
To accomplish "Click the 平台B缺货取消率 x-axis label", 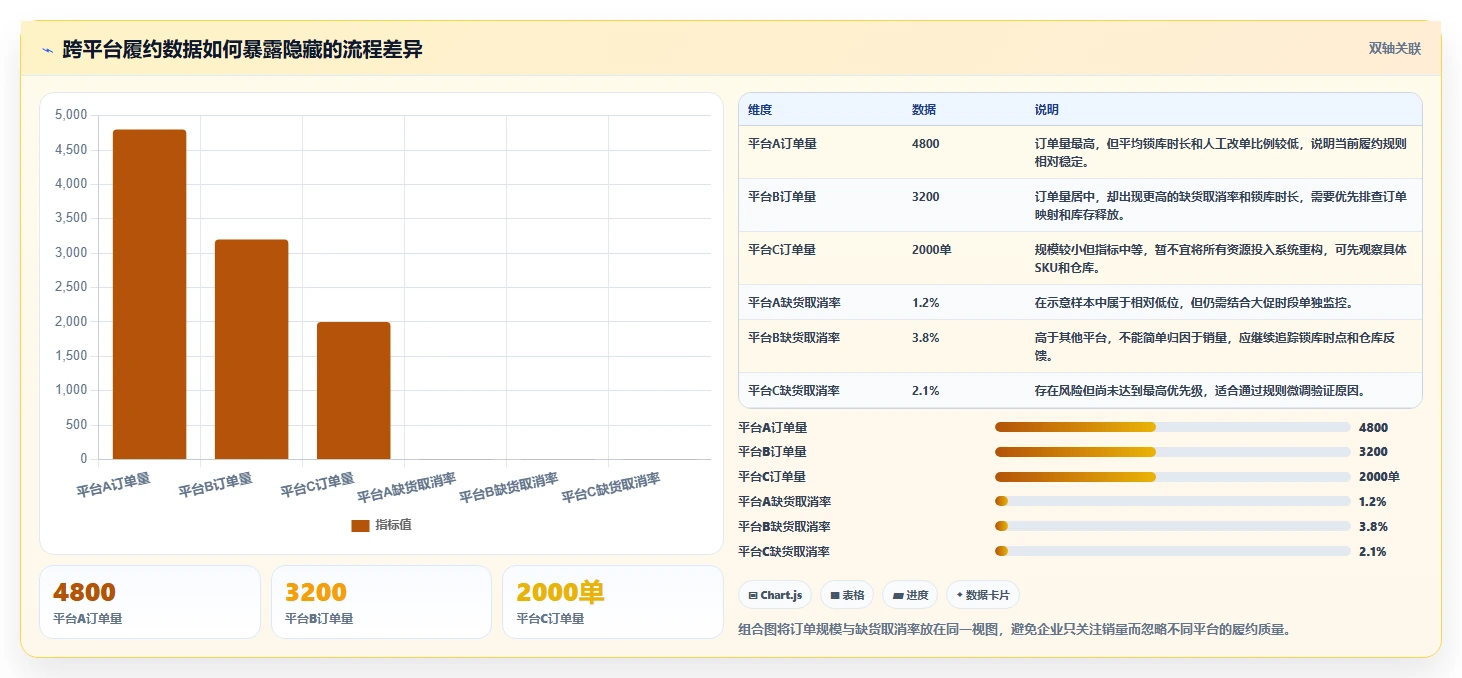I will [509, 488].
